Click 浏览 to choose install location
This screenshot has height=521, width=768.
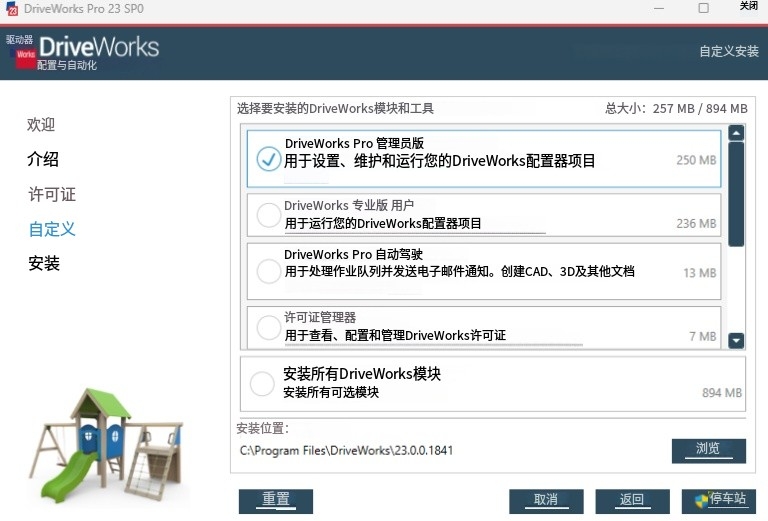(708, 449)
